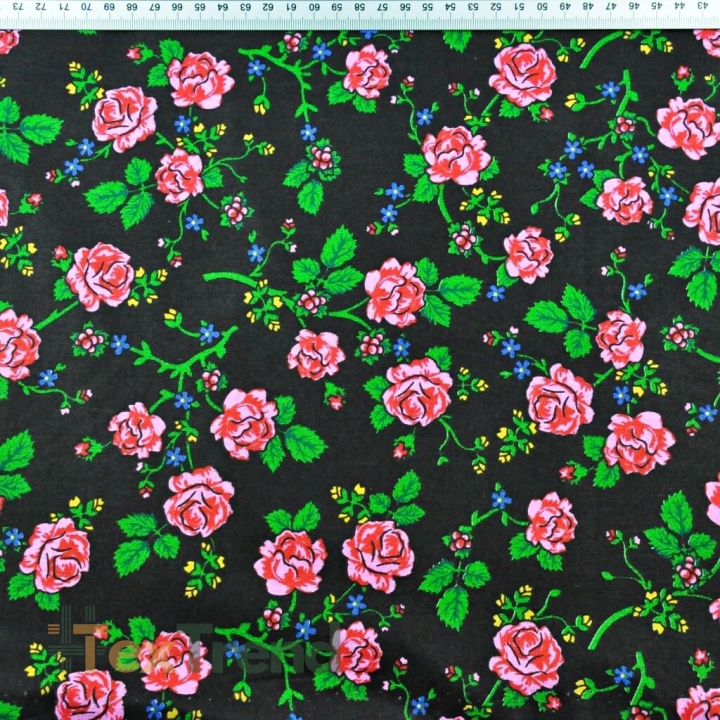Click the number 54 on the ruler
This screenshot has width=720, height=720.
pyautogui.click(x=451, y=7)
